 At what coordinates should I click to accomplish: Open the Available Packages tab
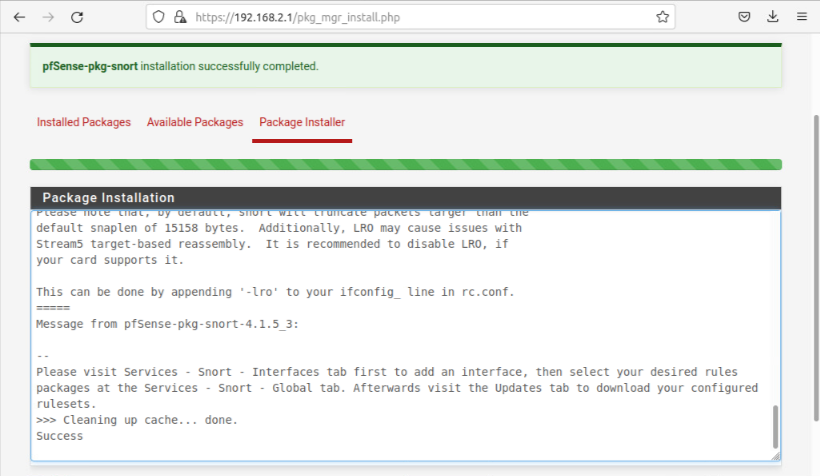[195, 122]
